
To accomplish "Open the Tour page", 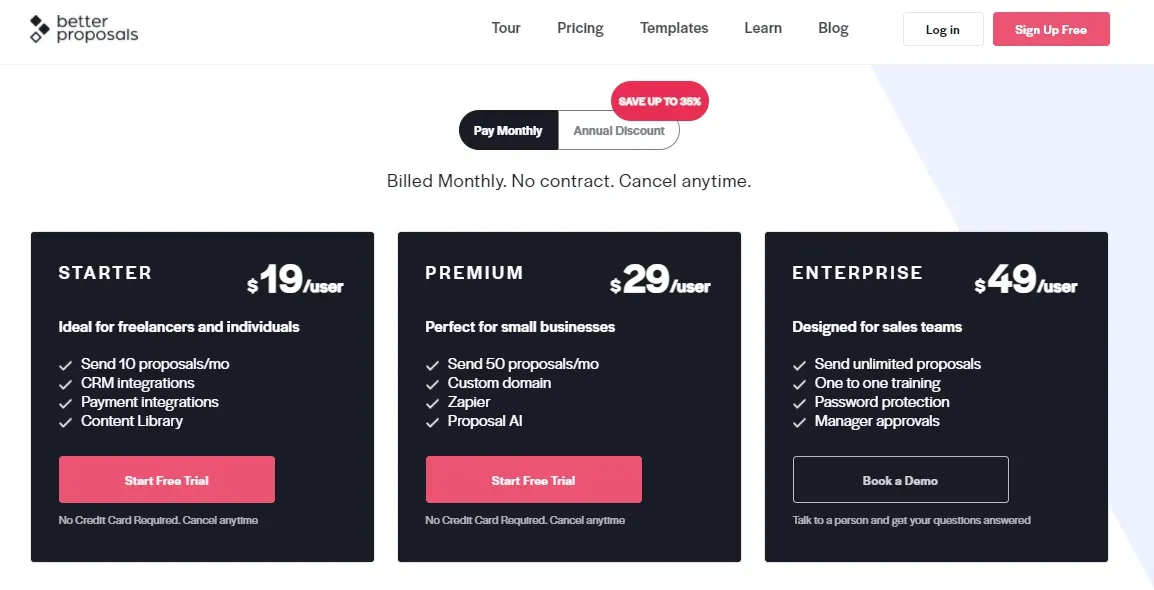I will click(x=506, y=28).
